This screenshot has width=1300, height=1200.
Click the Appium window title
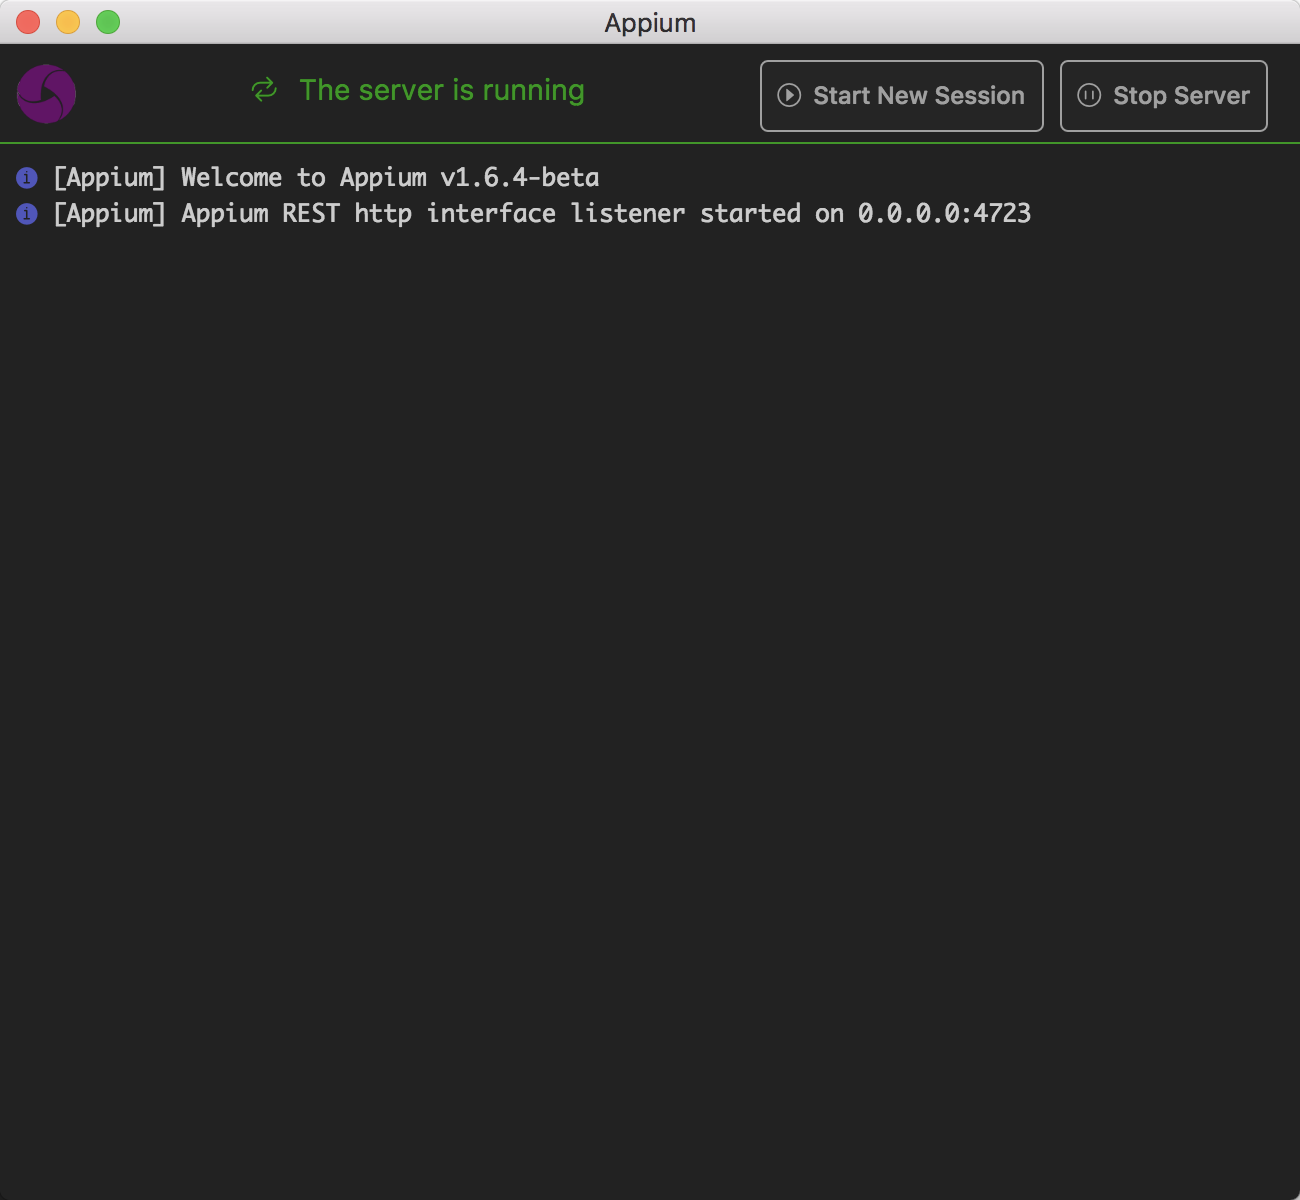tap(650, 23)
